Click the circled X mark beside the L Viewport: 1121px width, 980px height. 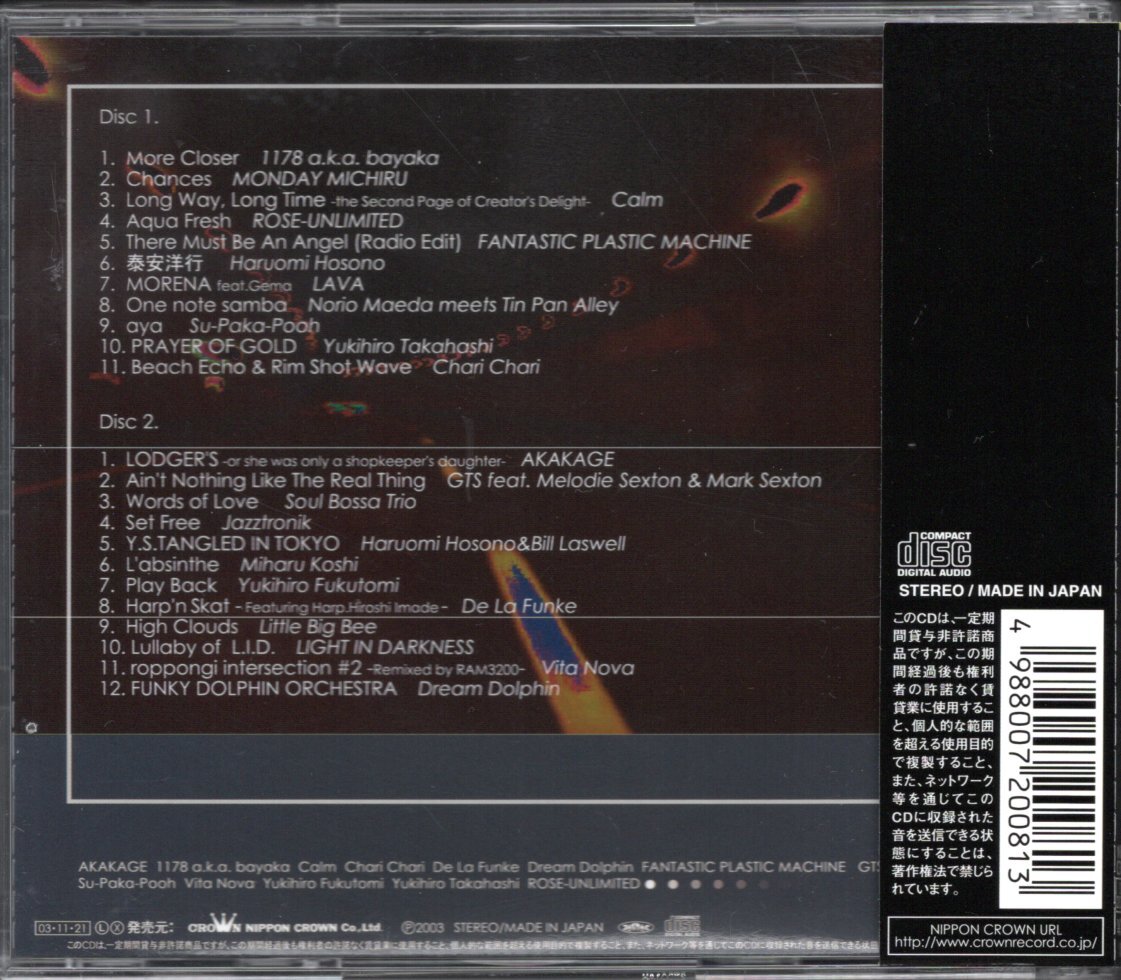point(116,927)
